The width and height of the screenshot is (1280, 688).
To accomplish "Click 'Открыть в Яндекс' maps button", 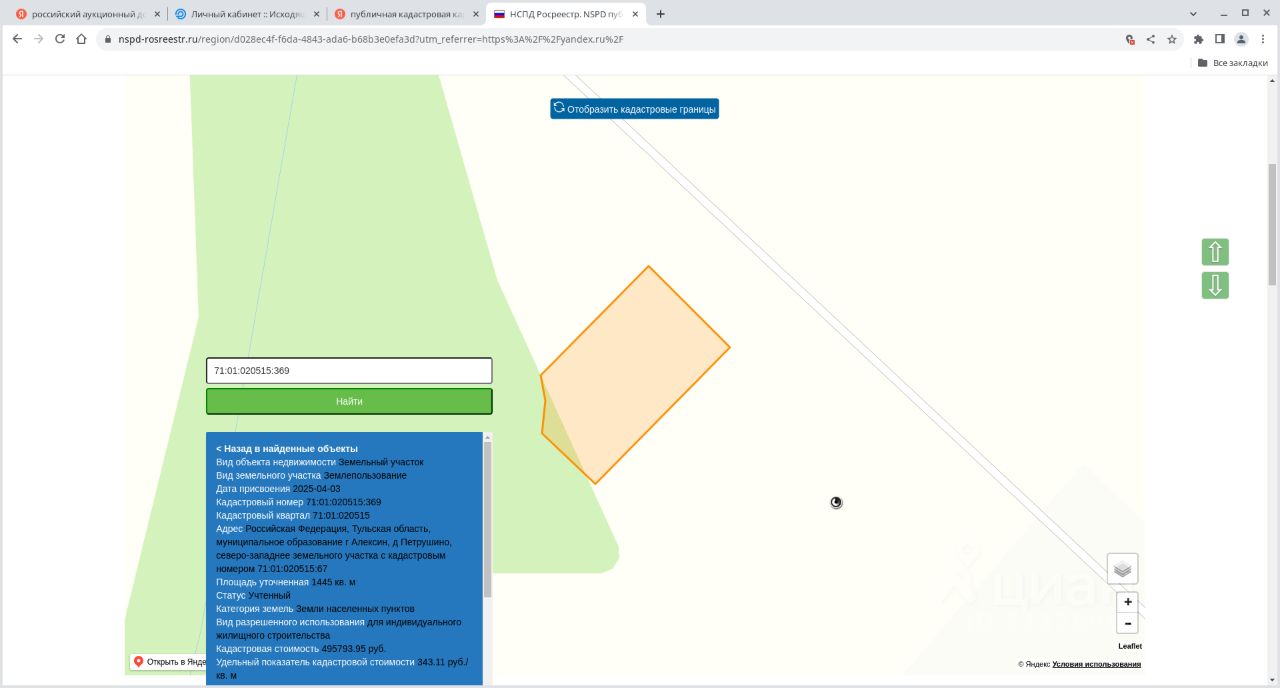I will click(169, 662).
